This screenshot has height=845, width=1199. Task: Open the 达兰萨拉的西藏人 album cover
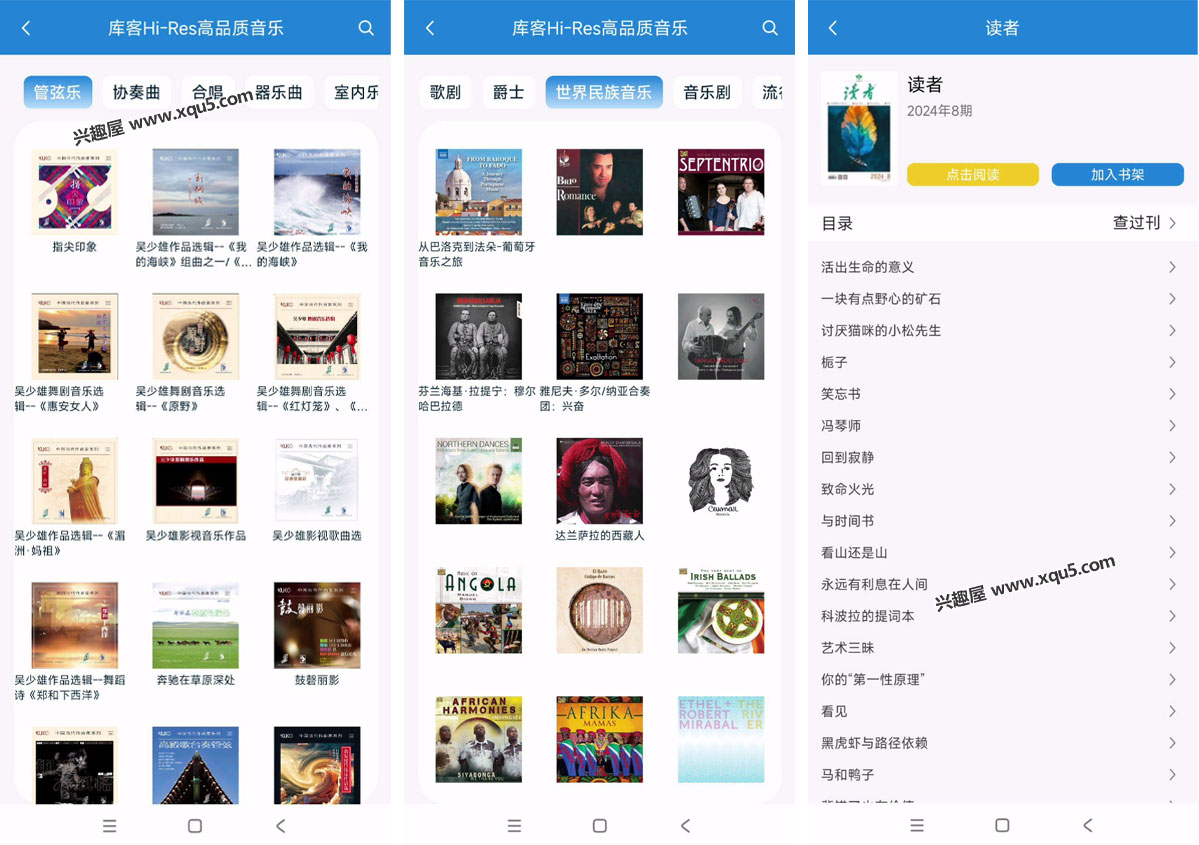tap(600, 480)
